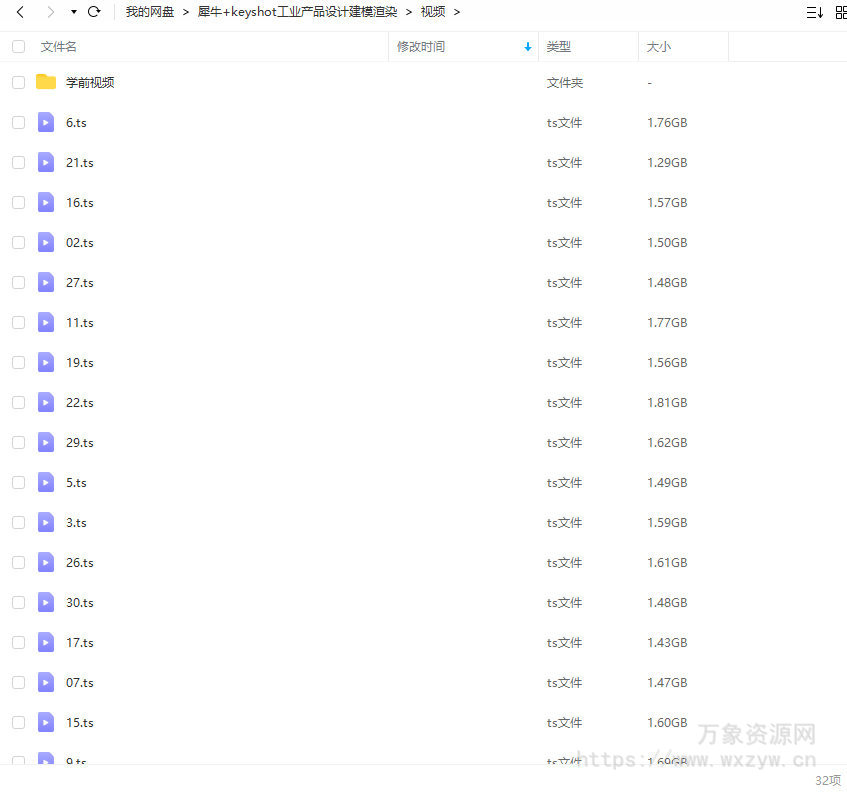Go to 我的网盘 via the breadcrumb
The image size is (847, 794).
[149, 11]
